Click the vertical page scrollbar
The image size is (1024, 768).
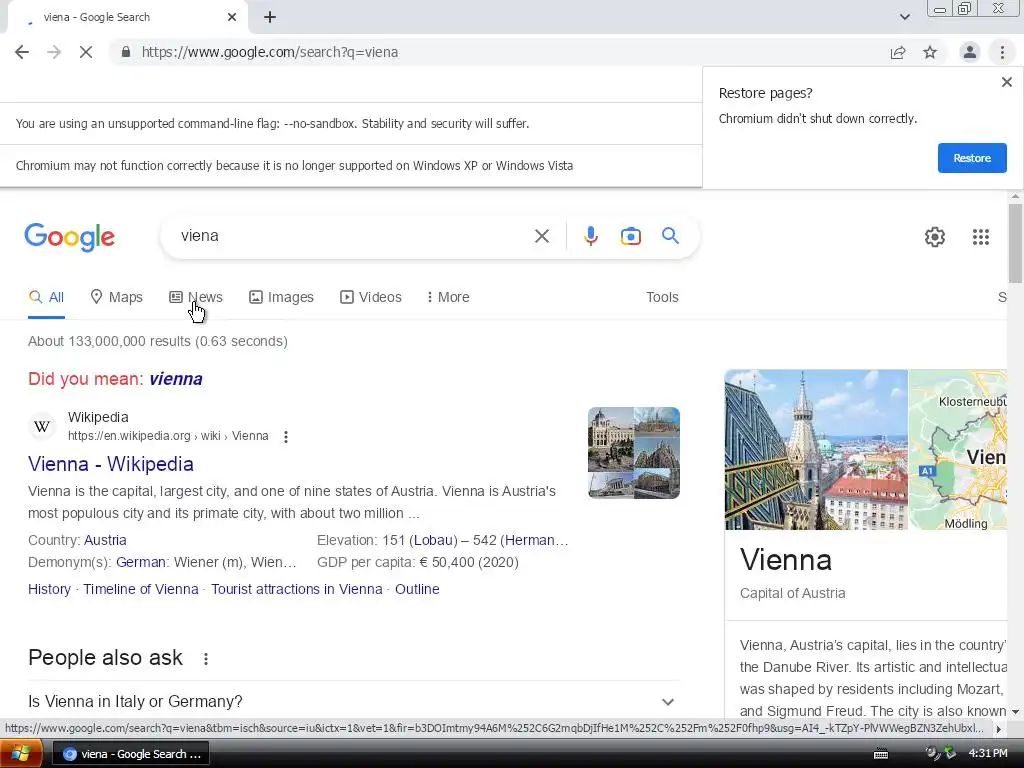click(1015, 243)
